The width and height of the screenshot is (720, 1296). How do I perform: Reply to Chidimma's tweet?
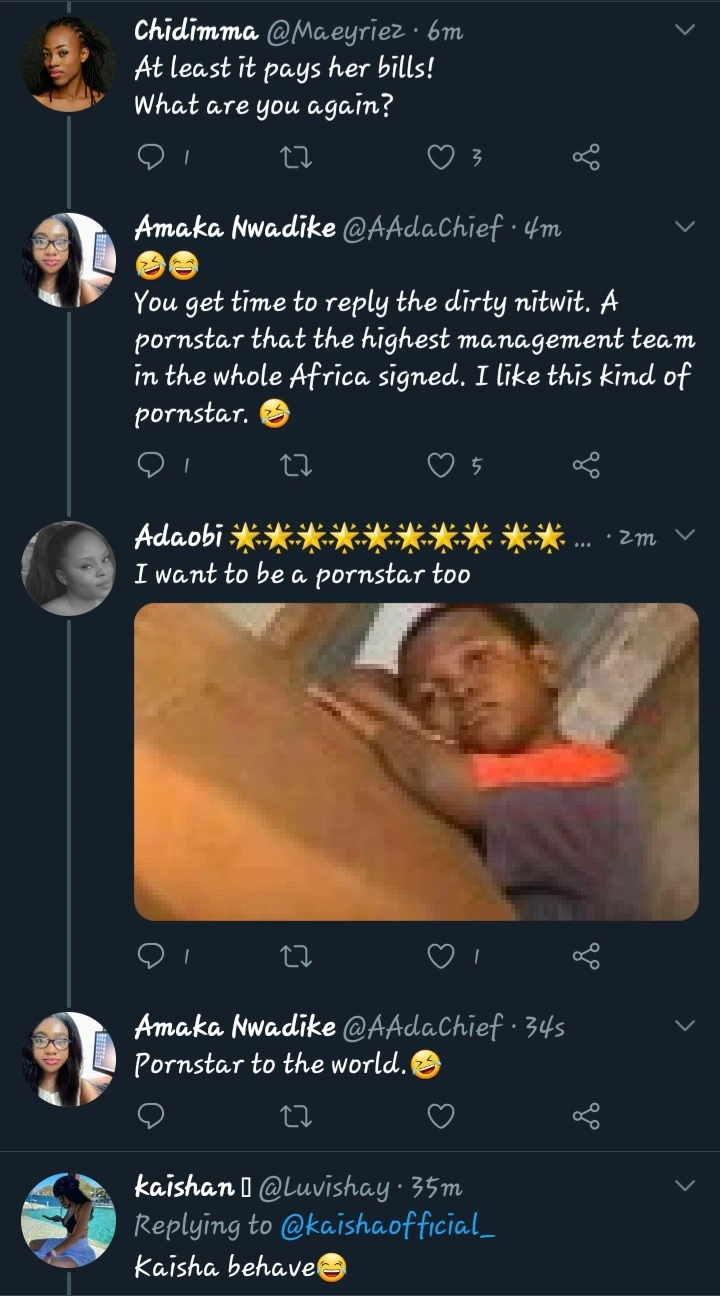(149, 157)
